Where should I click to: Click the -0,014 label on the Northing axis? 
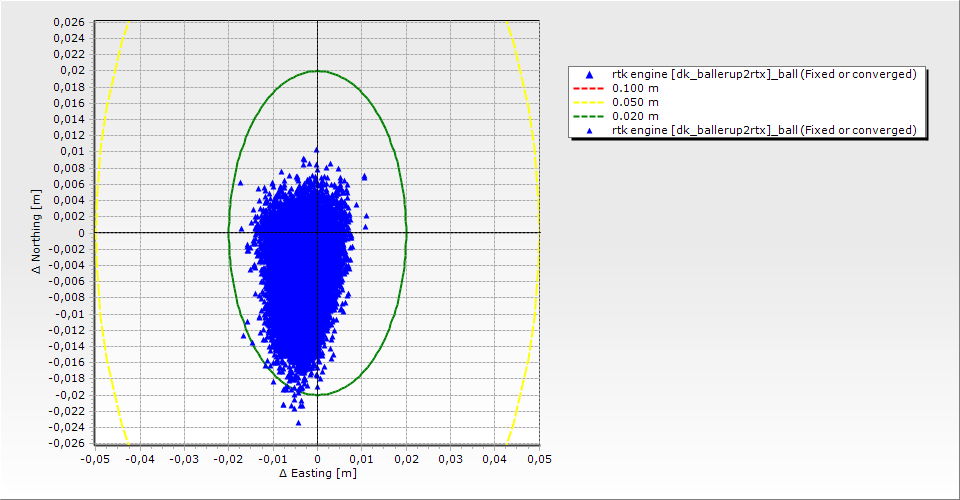click(x=67, y=346)
